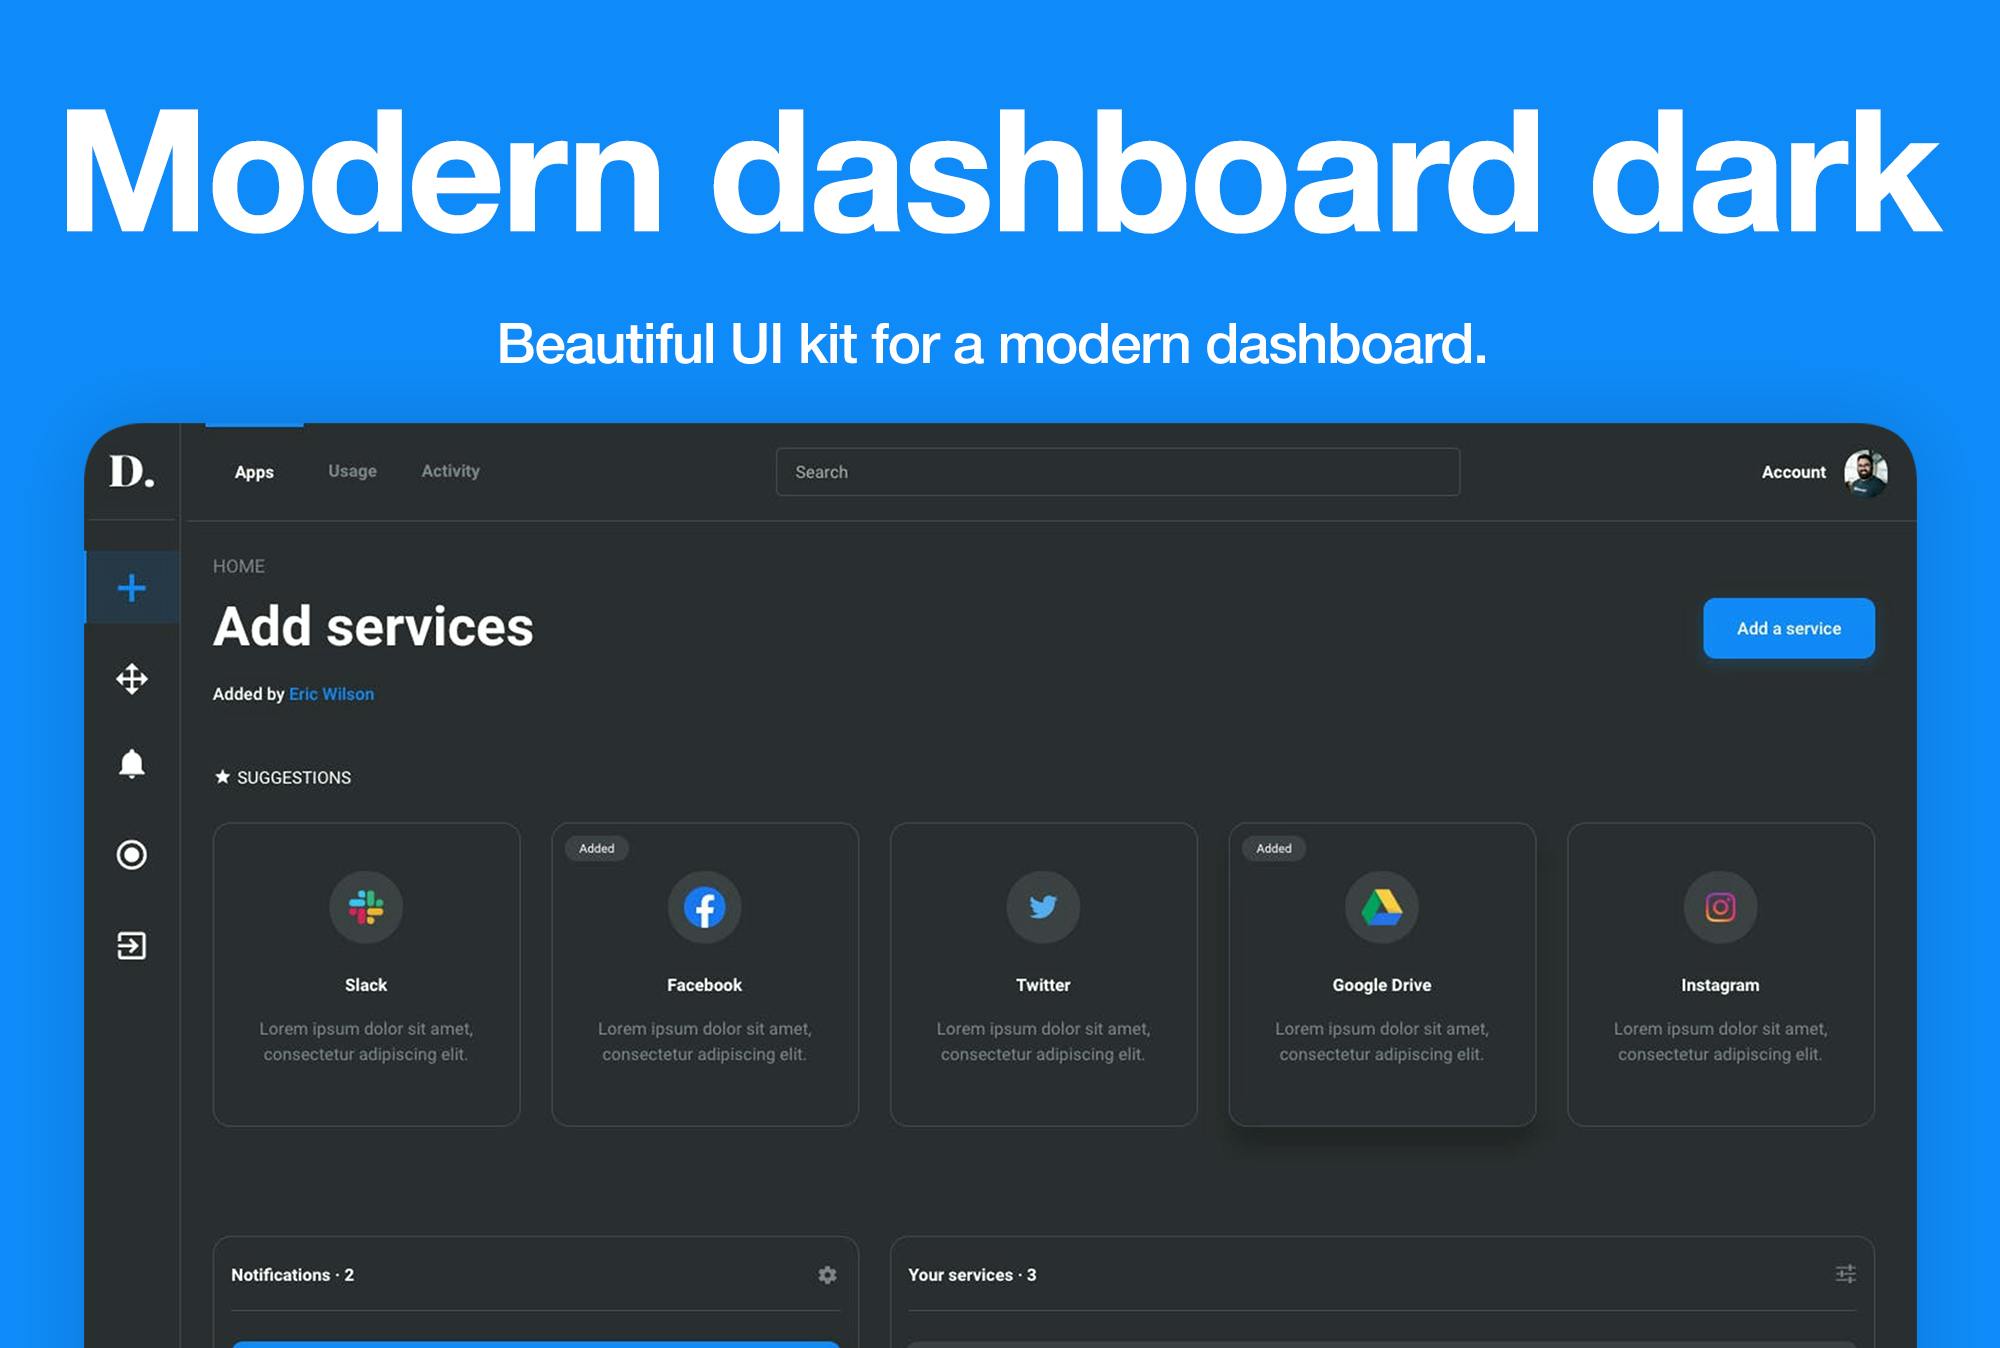2000x1348 pixels.
Task: Open the account avatar picture
Action: coord(1866,473)
